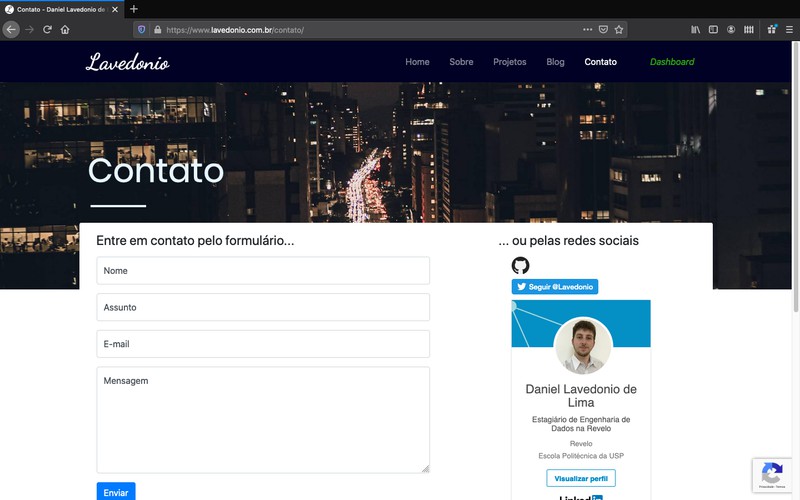
Task: Open the Blog page
Action: [x=555, y=62]
